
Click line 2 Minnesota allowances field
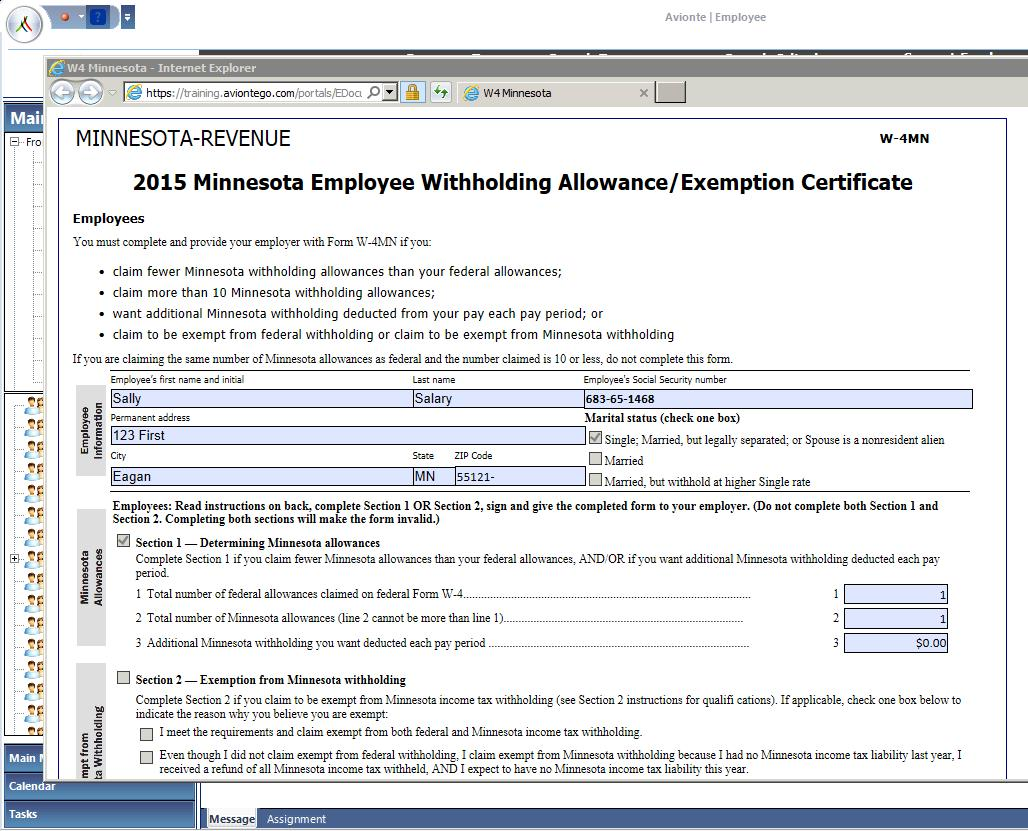896,618
